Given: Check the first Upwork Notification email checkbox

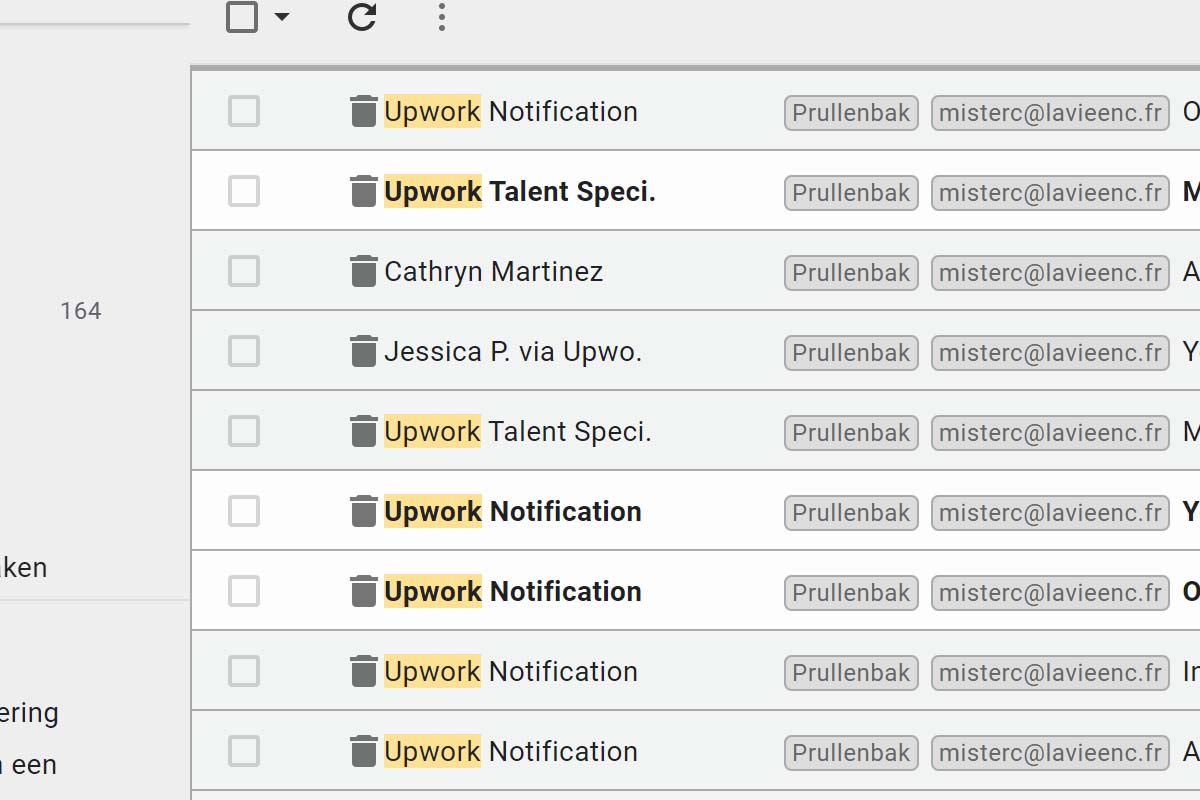Looking at the screenshot, I should 244,111.
